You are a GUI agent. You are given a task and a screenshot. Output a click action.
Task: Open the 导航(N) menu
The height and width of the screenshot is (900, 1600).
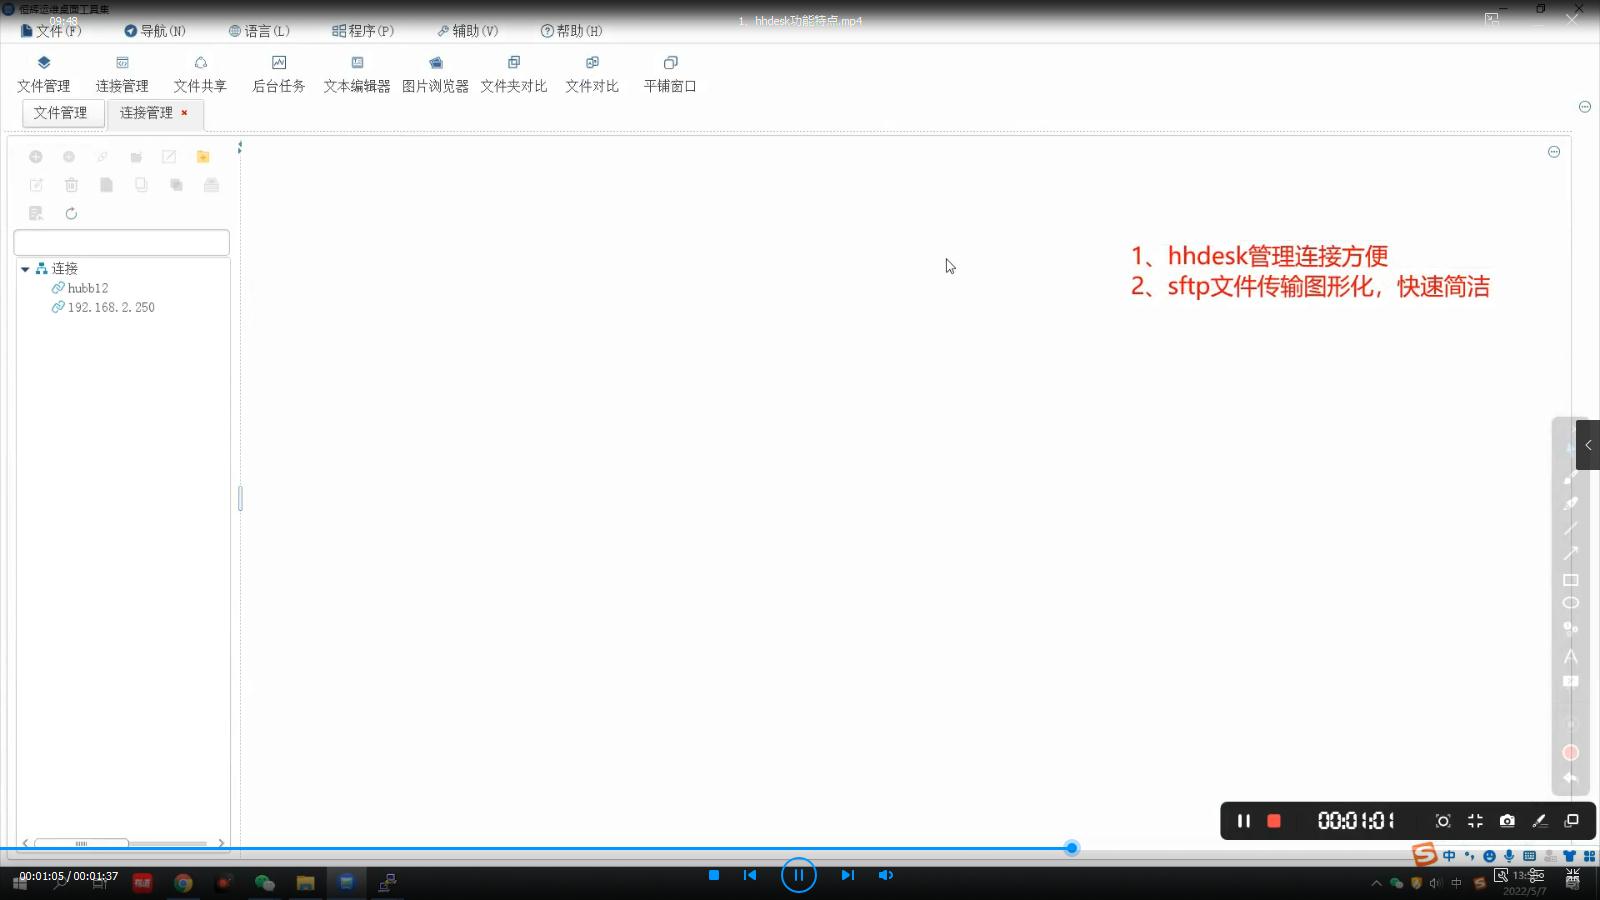155,31
